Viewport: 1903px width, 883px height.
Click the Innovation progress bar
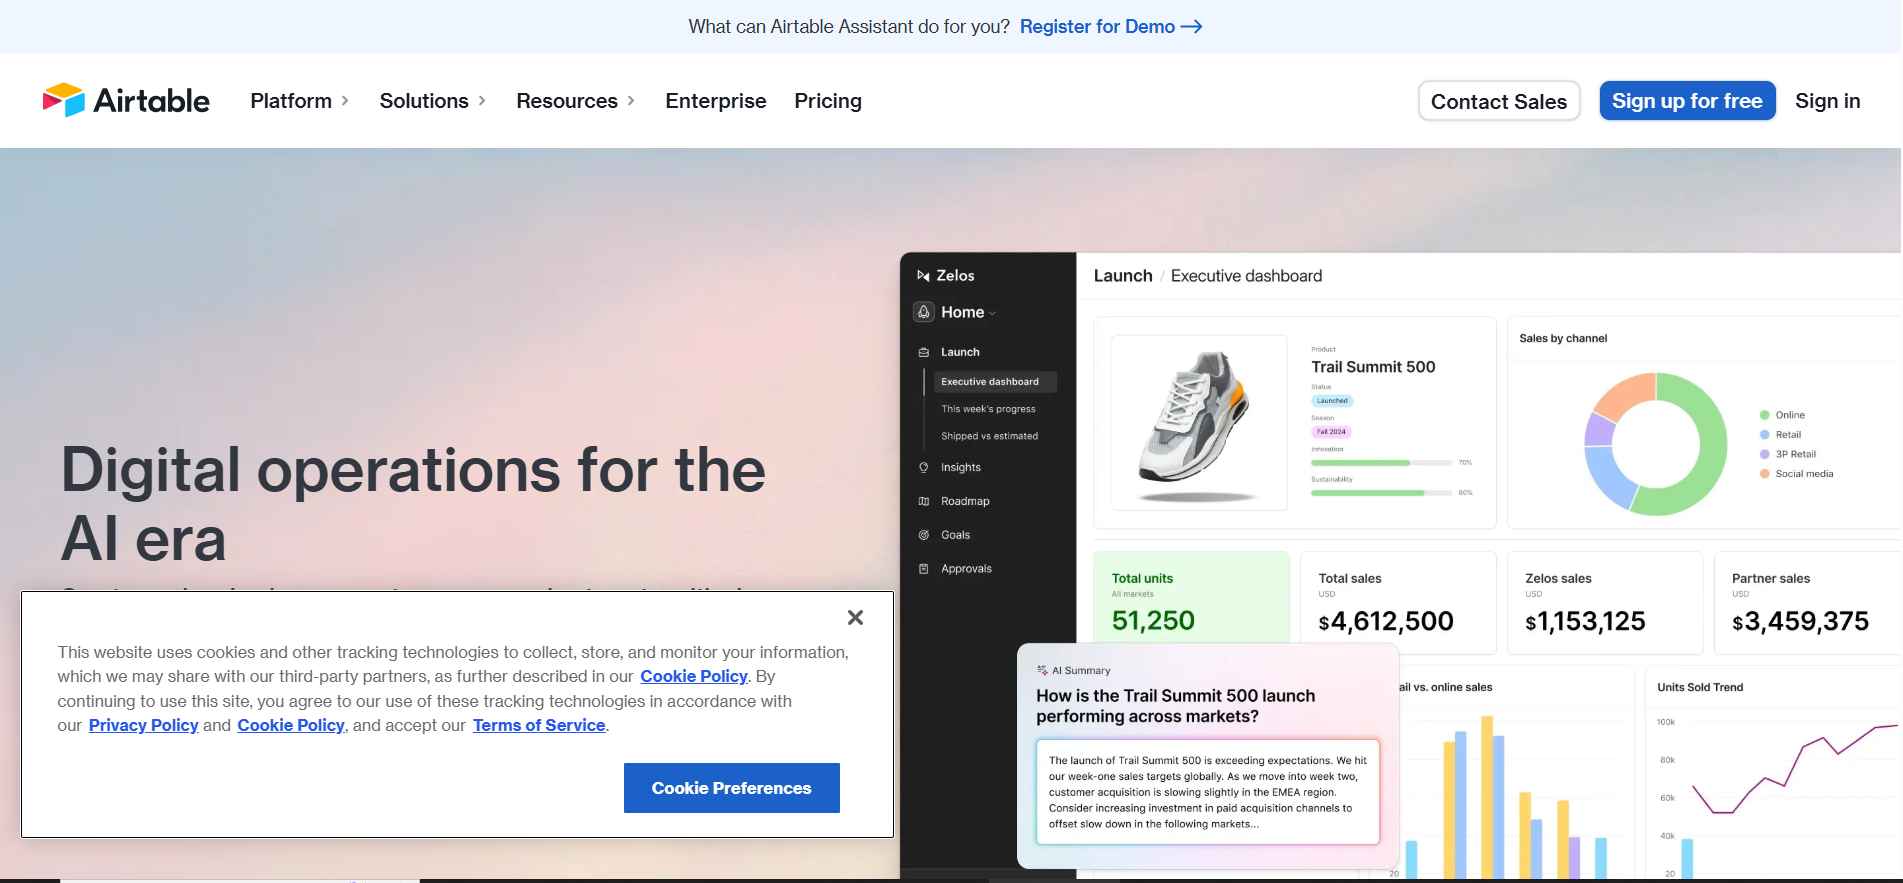[1382, 463]
